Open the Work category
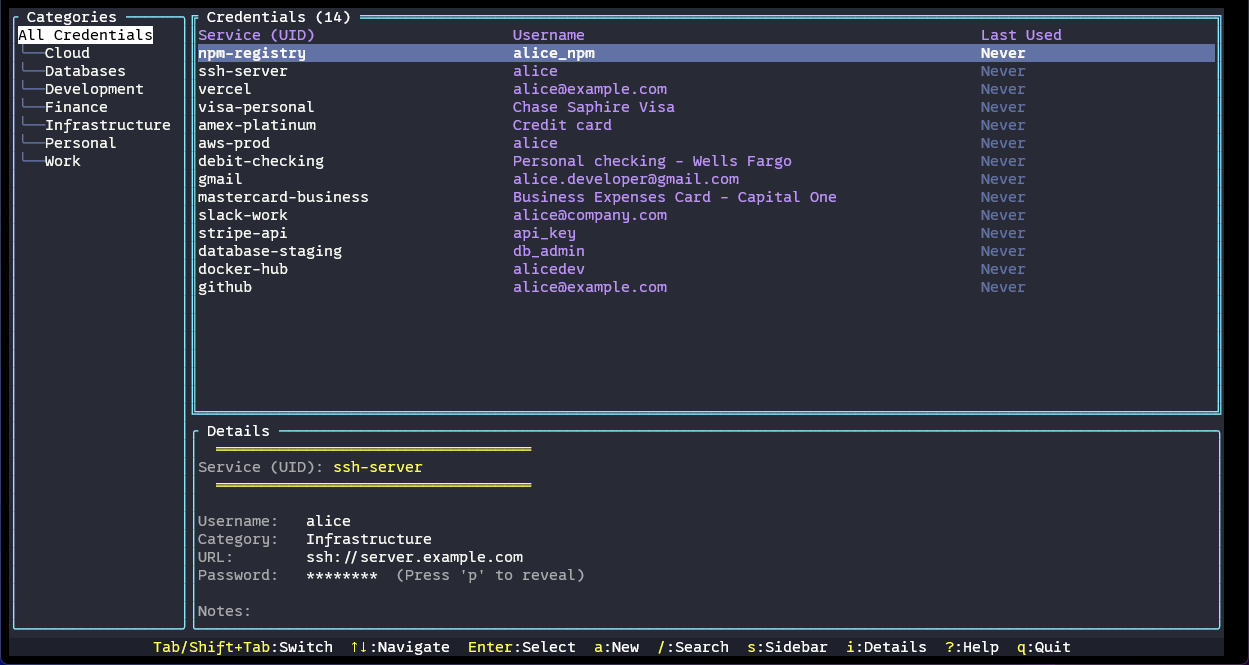Viewport: 1249px width, 665px height. pyautogui.click(x=62, y=160)
